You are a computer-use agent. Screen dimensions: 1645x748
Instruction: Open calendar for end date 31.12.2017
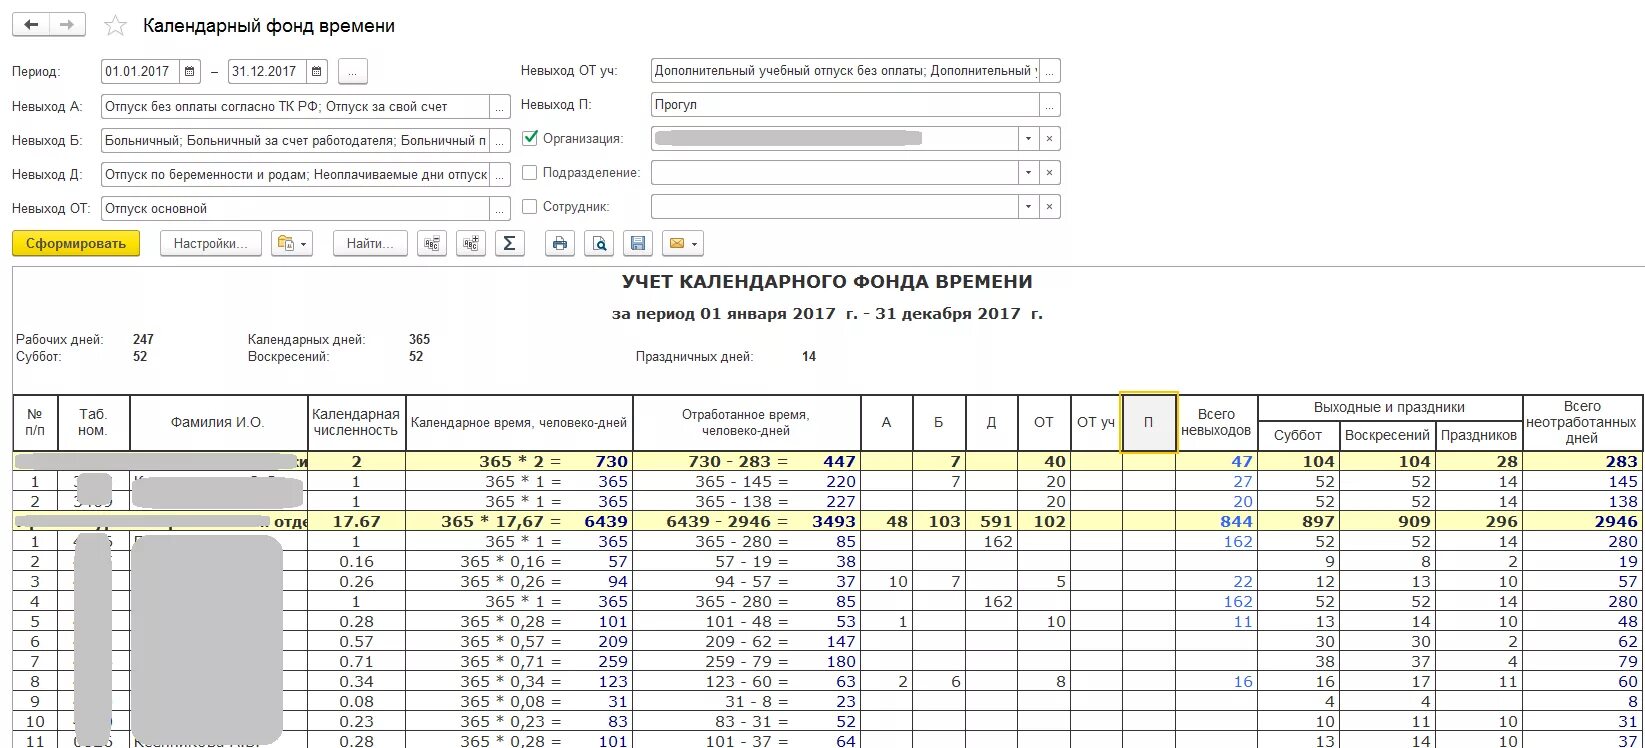[317, 71]
